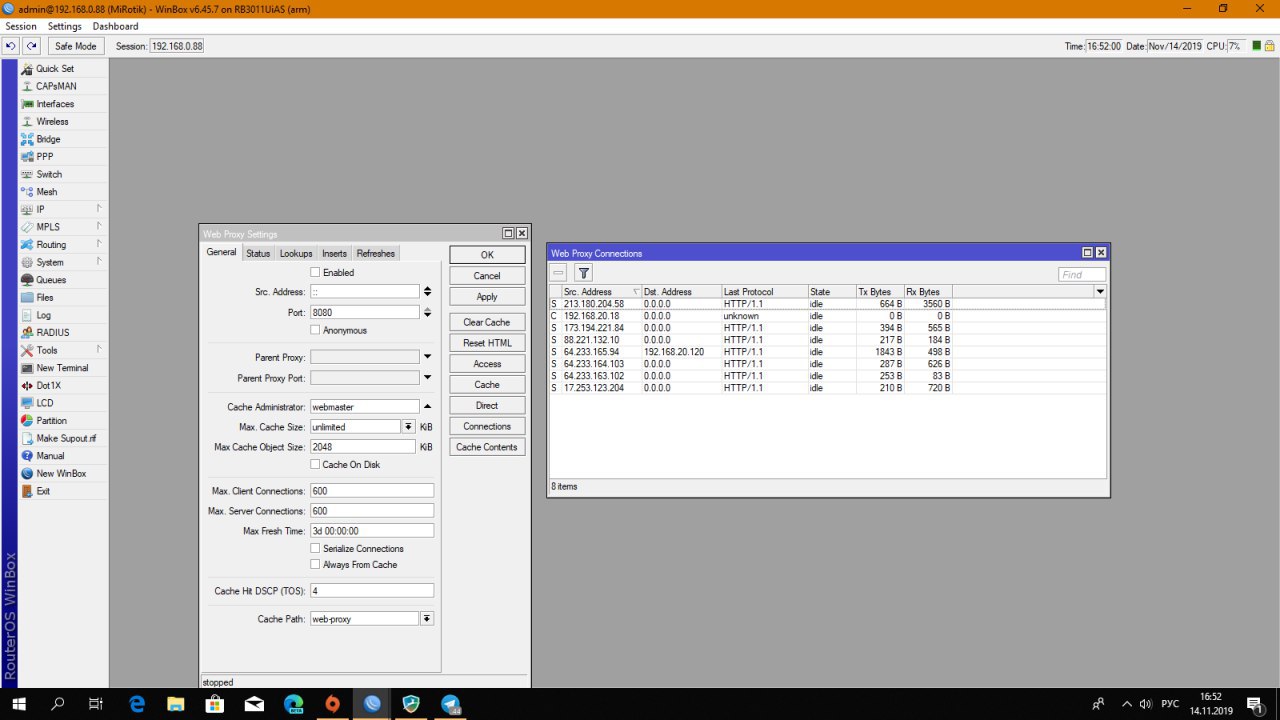This screenshot has width=1280, height=720.
Task: Open the Session menu
Action: point(21,26)
